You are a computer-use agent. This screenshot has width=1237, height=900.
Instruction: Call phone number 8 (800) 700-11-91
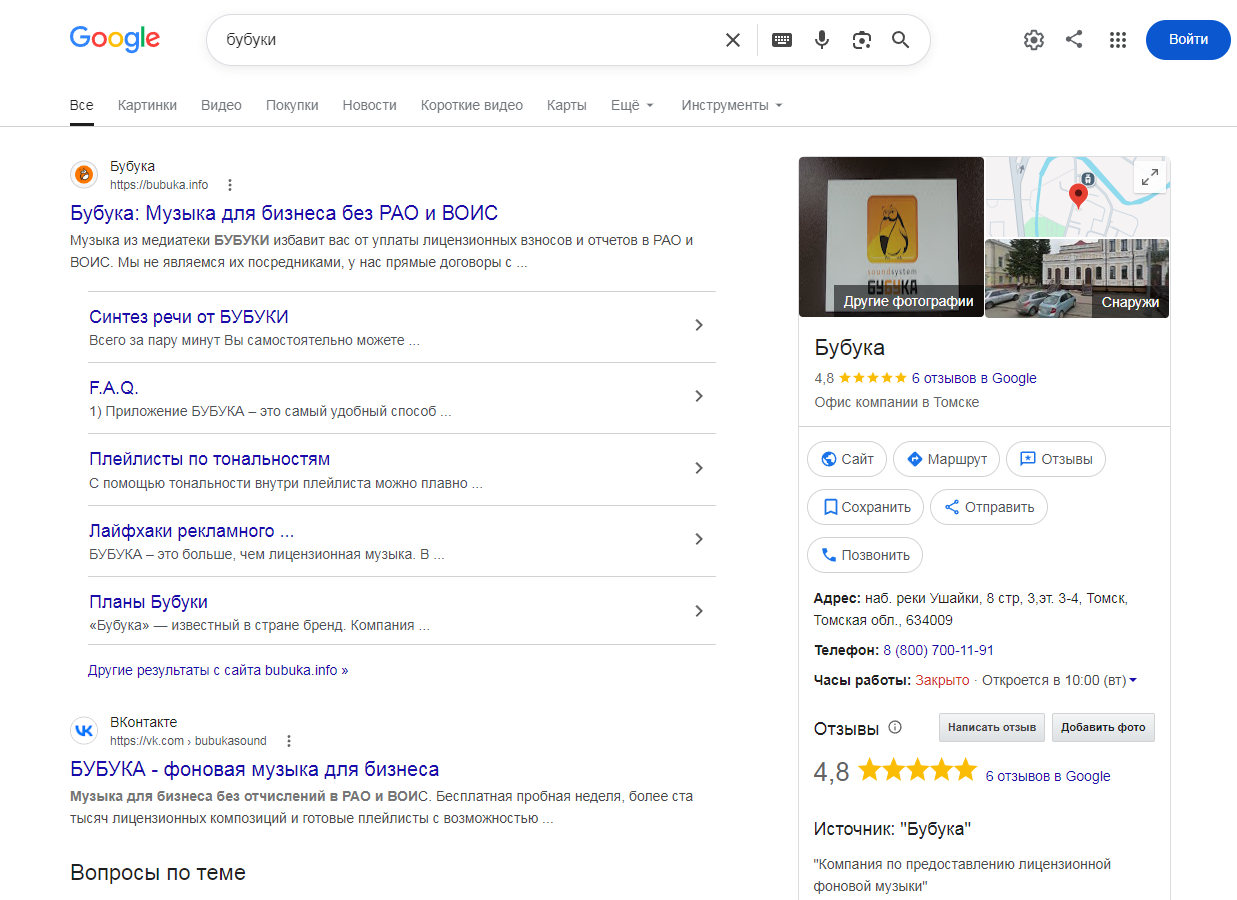point(938,650)
